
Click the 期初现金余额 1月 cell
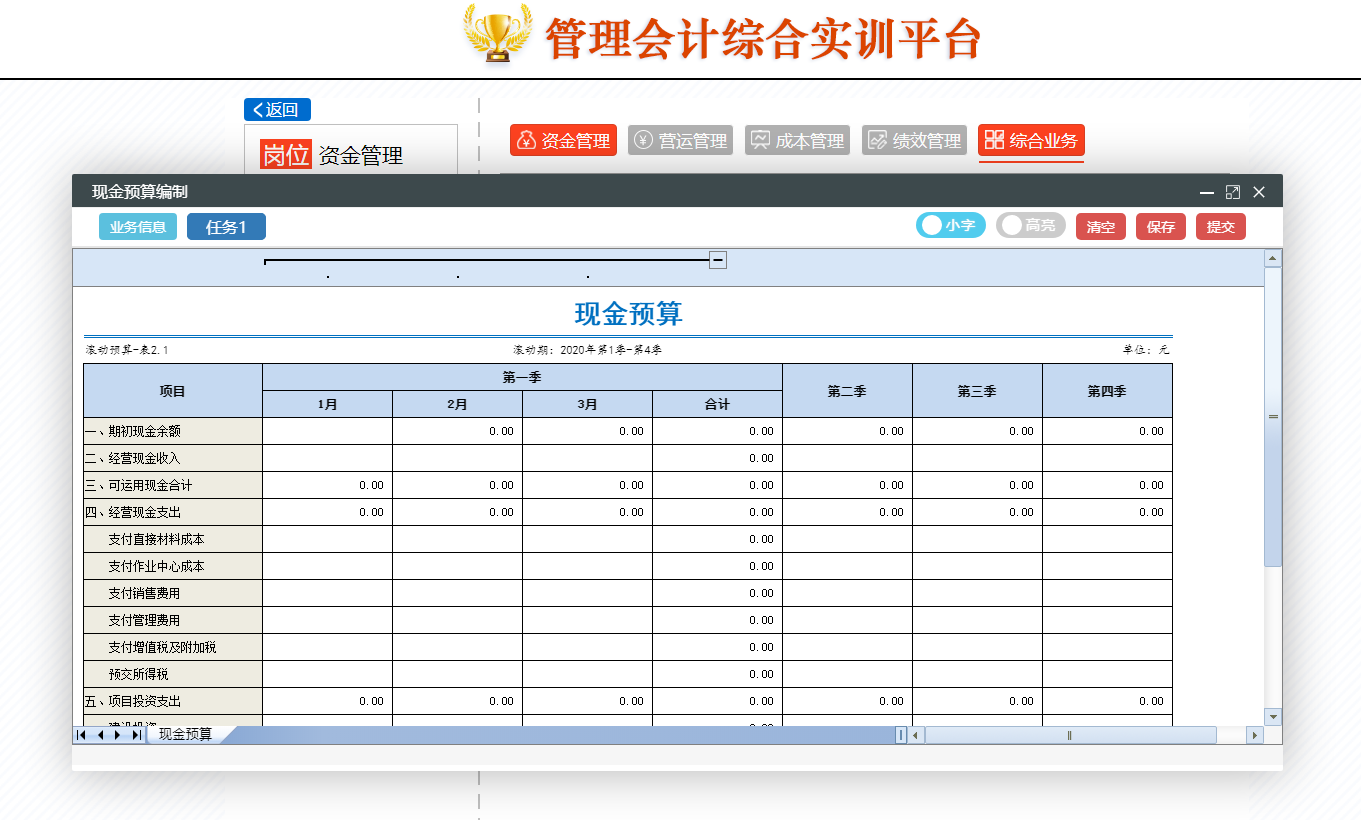(x=328, y=431)
